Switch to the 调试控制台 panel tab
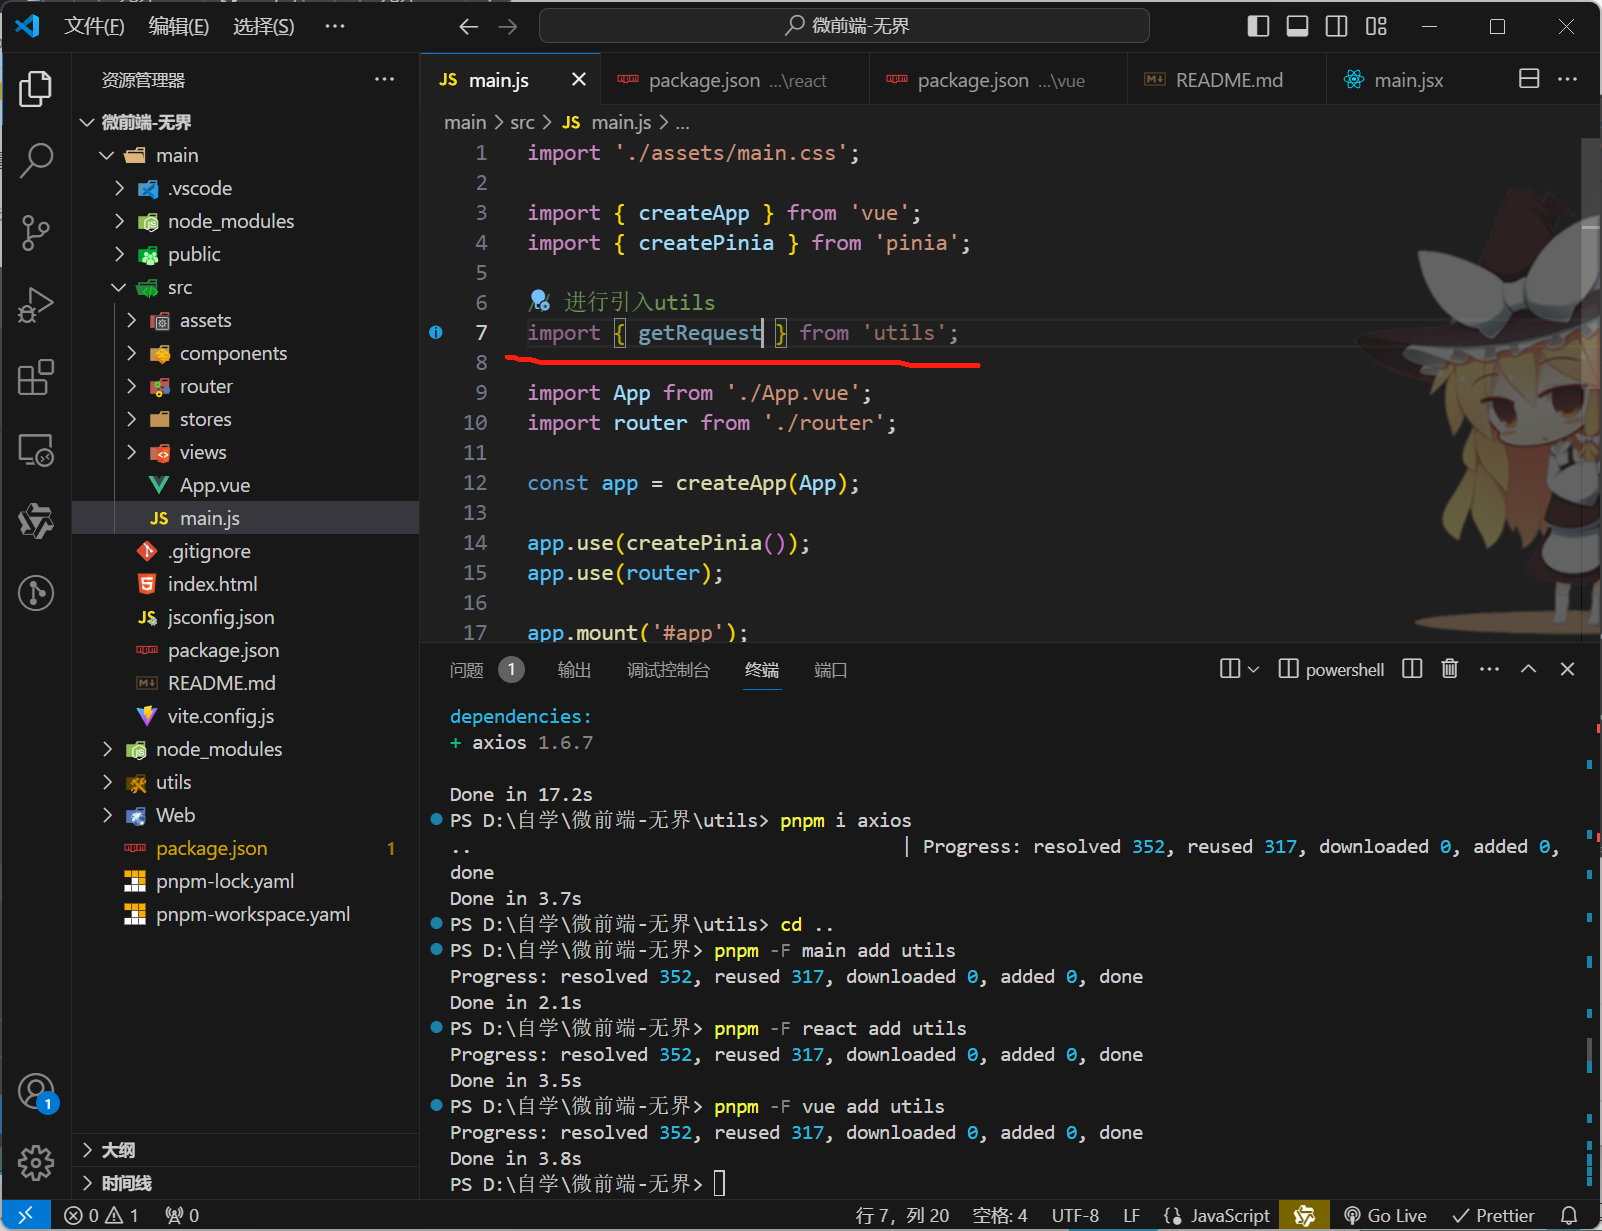 pyautogui.click(x=668, y=669)
